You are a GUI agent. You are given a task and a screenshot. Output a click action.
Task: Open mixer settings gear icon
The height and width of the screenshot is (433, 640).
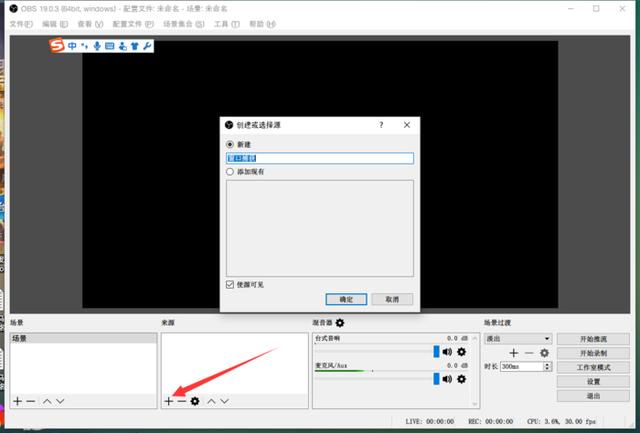click(x=340, y=323)
